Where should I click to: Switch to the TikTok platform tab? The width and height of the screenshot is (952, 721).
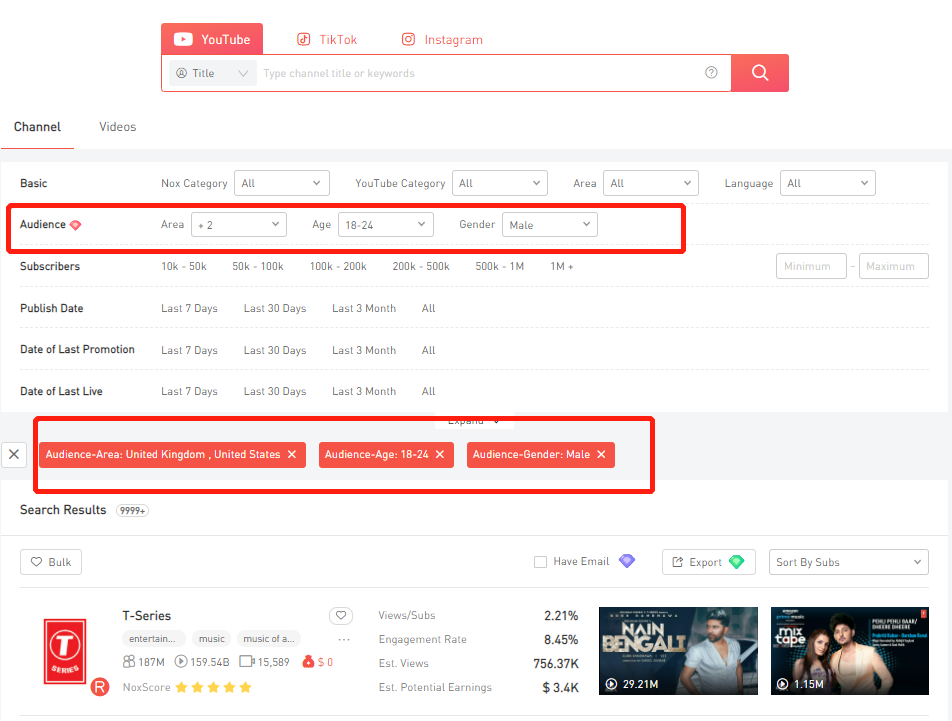[327, 40]
